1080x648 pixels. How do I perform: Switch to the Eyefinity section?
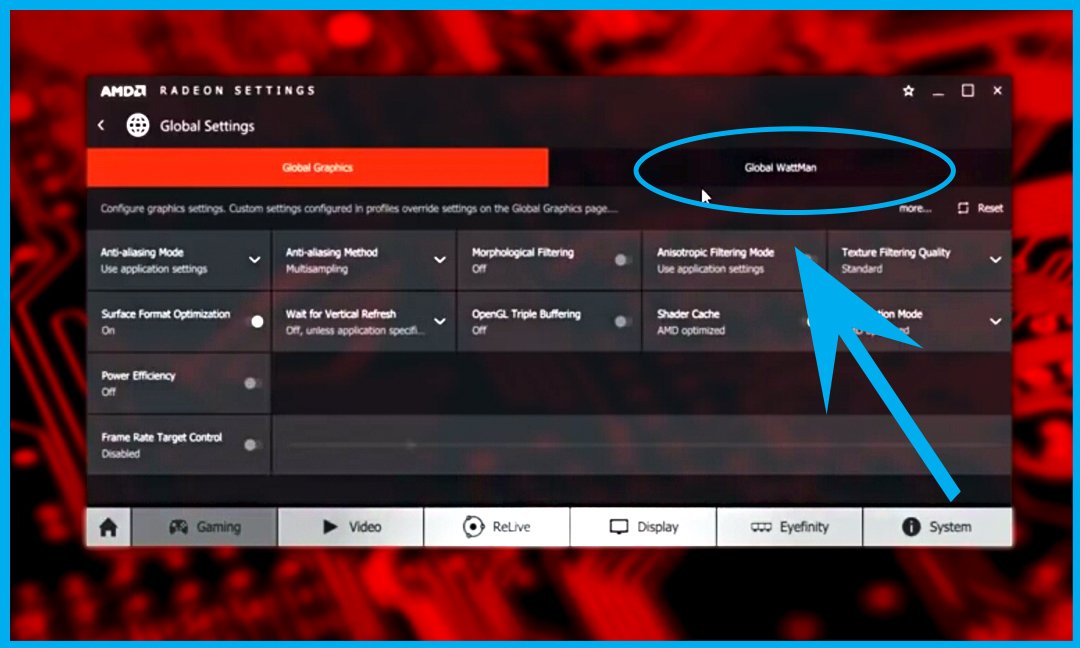790,527
